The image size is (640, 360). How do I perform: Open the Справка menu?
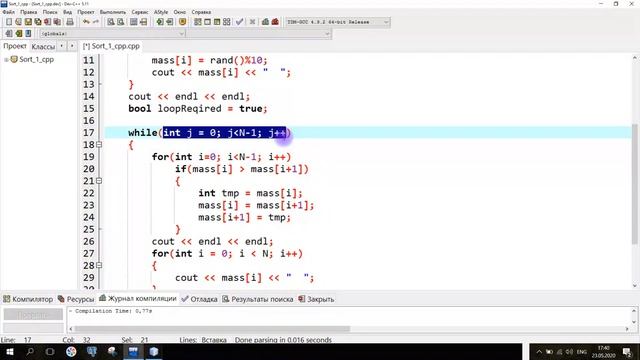pyautogui.click(x=201, y=12)
